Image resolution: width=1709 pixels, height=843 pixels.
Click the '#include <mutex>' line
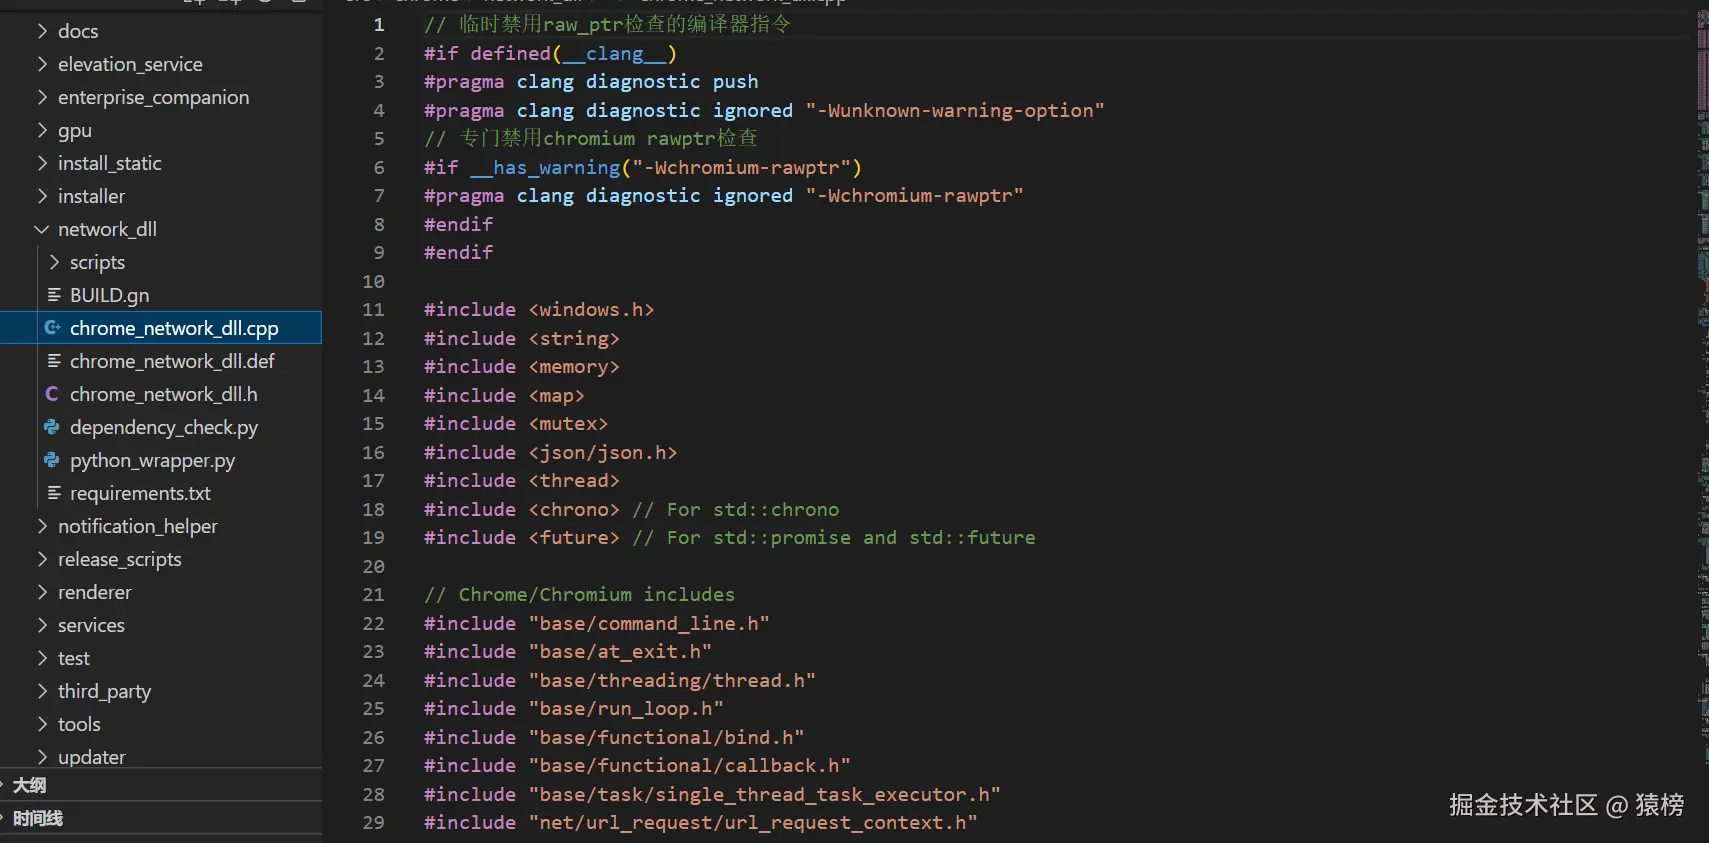[516, 423]
